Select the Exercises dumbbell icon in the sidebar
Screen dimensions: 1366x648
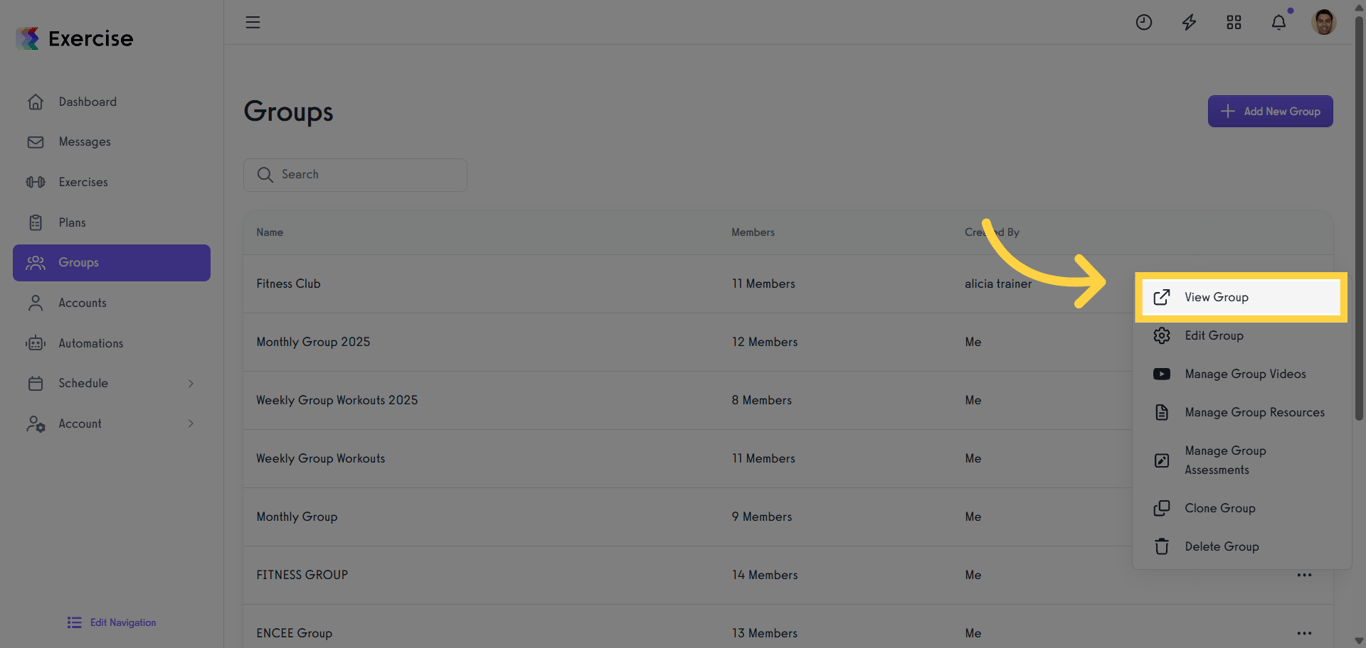coord(35,181)
